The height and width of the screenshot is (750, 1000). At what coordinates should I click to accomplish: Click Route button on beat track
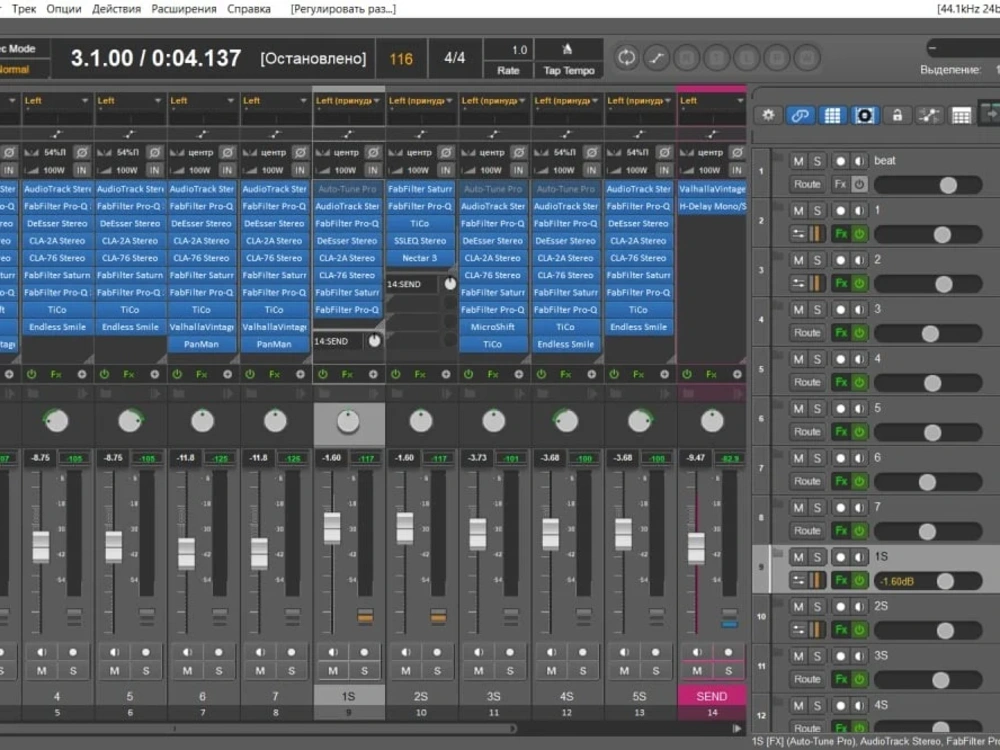coord(807,185)
